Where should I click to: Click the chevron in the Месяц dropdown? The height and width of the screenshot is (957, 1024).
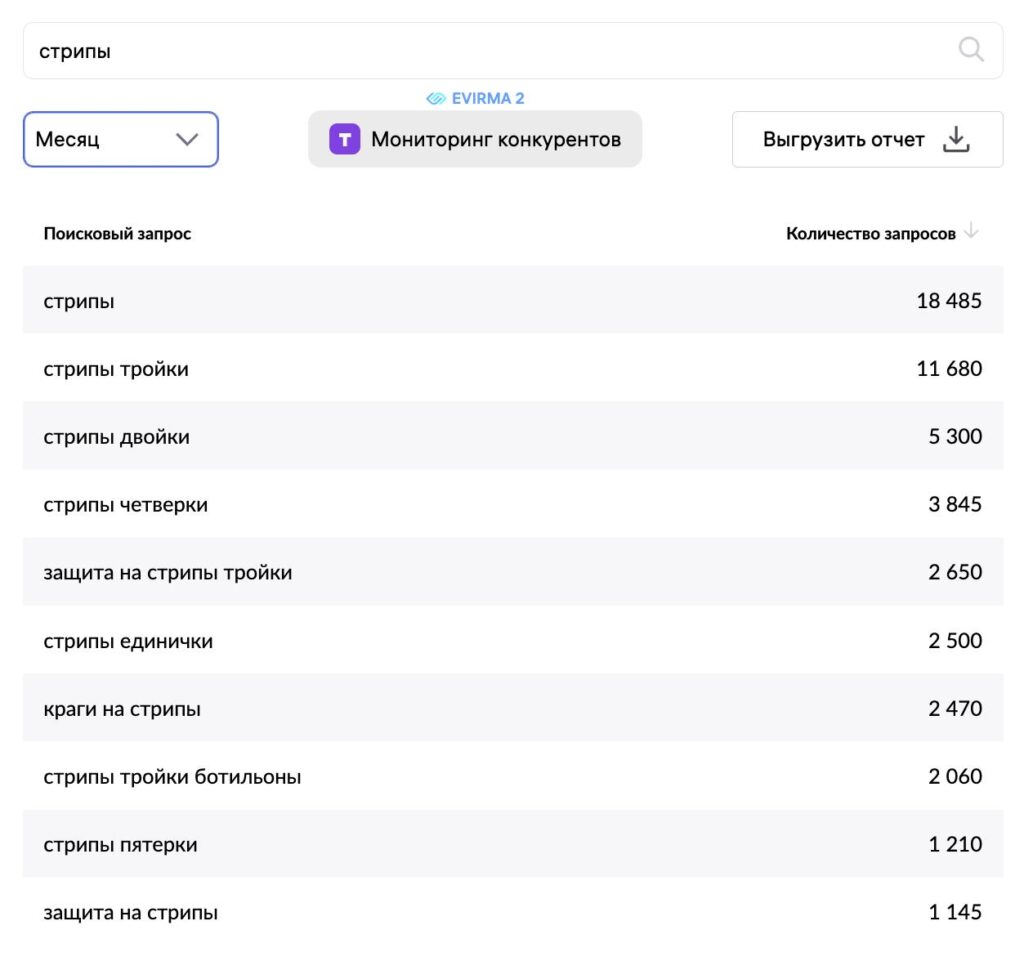pyautogui.click(x=187, y=139)
